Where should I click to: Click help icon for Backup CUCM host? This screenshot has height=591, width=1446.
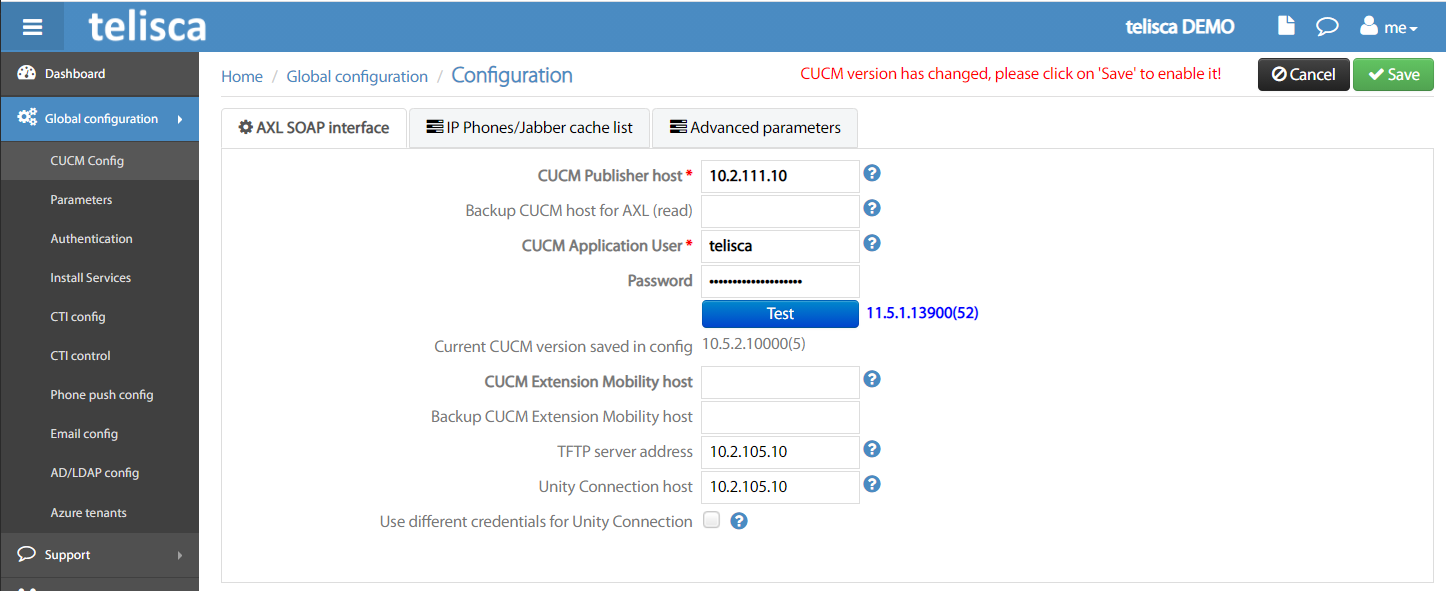point(872,209)
